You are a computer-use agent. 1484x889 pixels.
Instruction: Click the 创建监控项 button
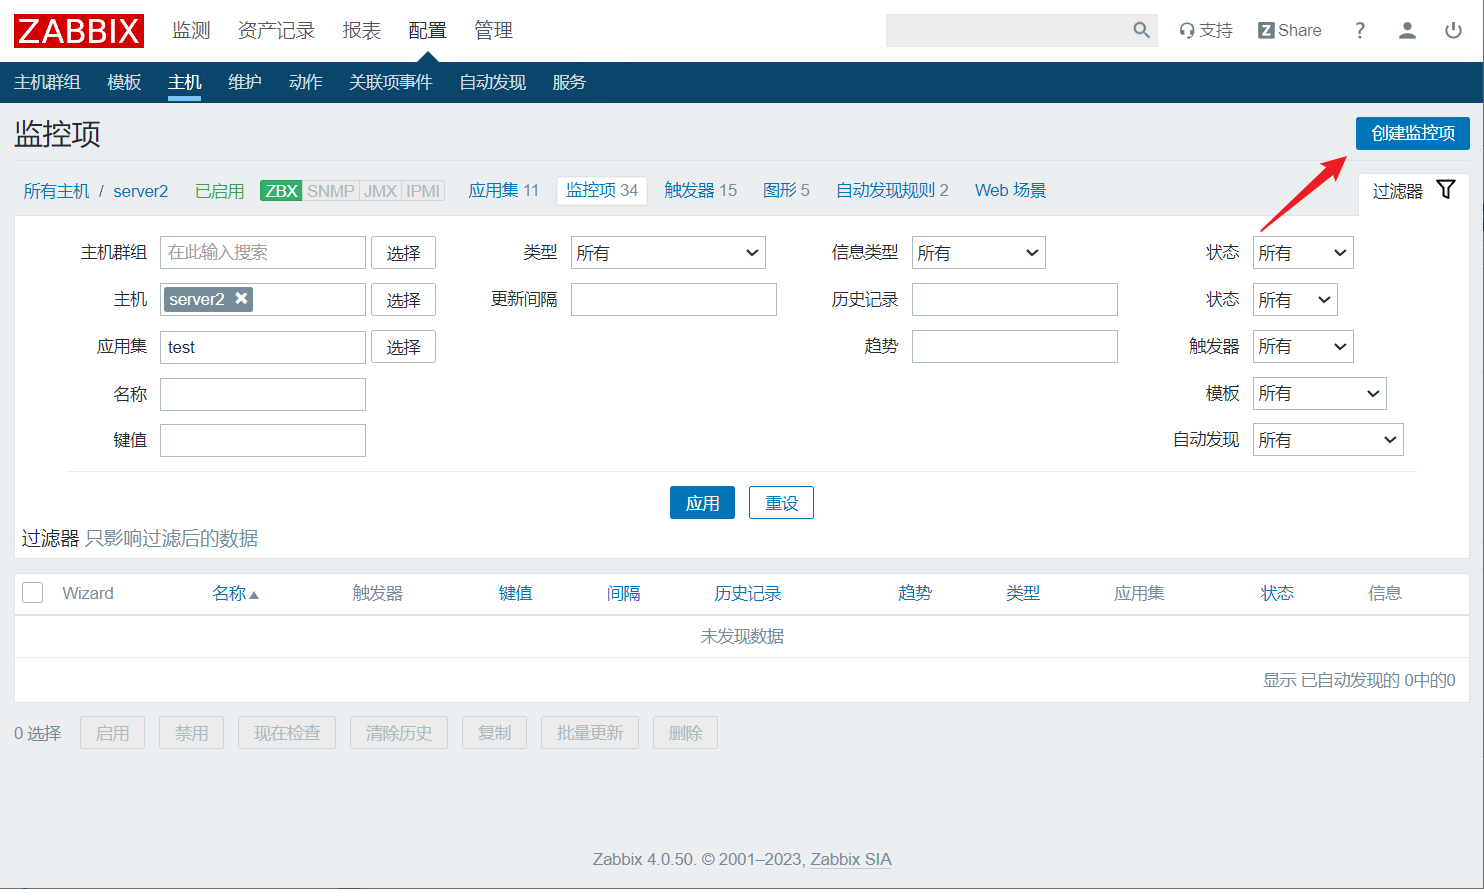click(x=1412, y=133)
